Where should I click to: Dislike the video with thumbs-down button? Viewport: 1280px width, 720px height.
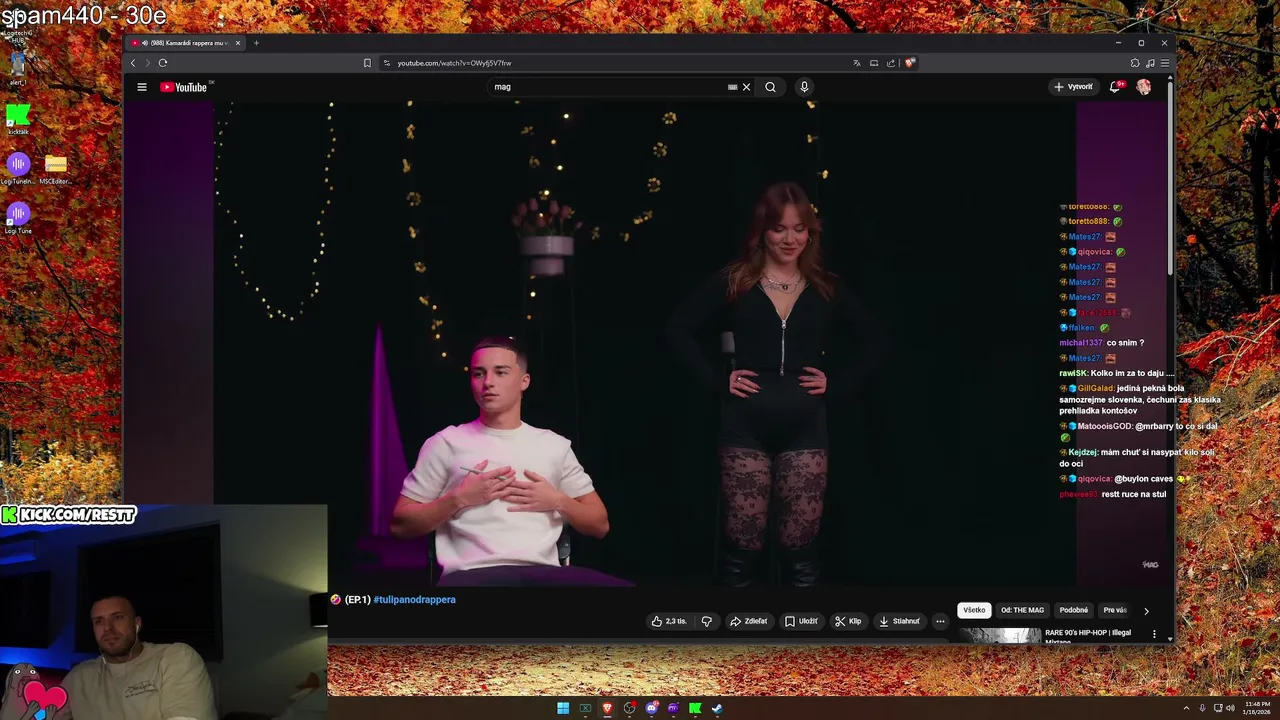point(707,621)
